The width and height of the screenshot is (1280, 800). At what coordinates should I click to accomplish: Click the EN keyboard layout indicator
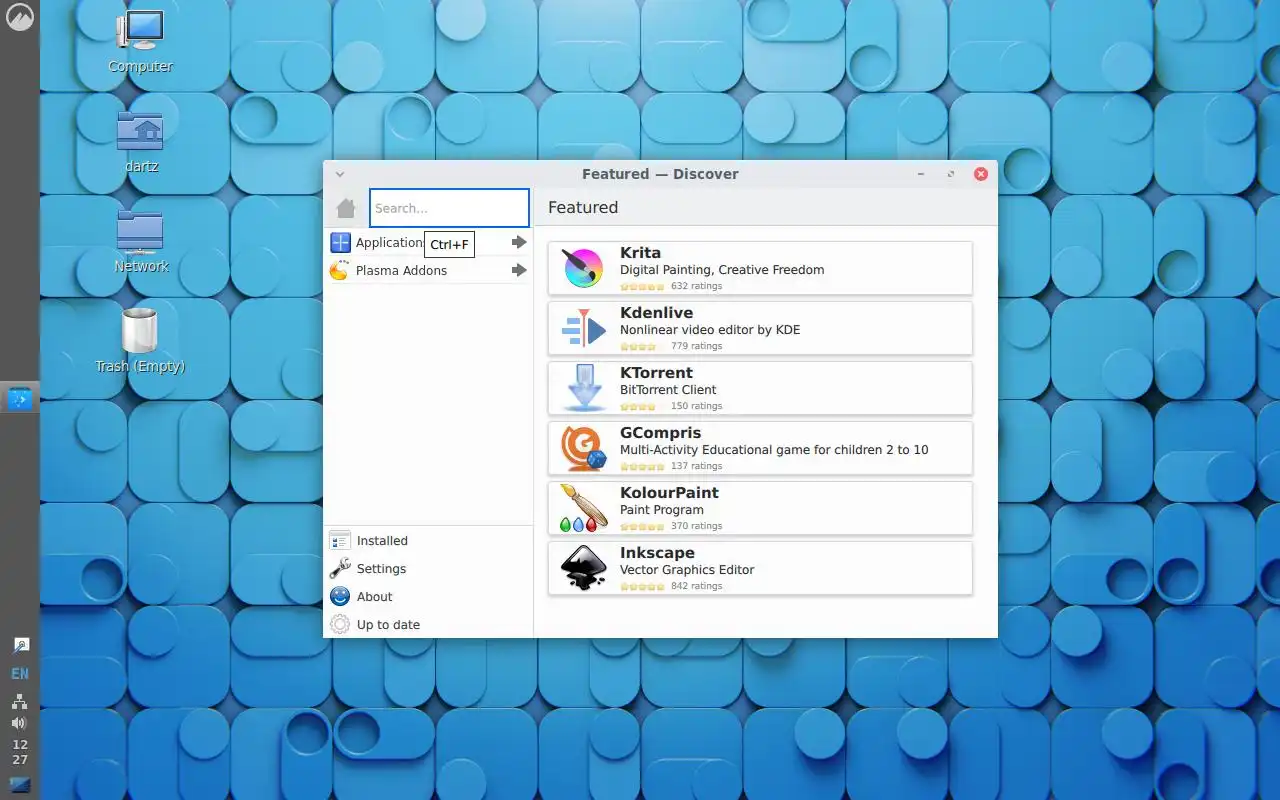(x=20, y=674)
